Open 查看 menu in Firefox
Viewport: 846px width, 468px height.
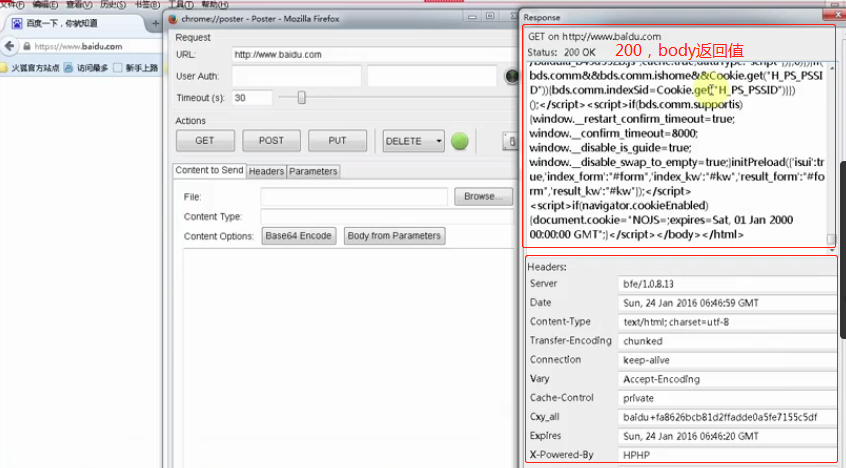(79, 4)
